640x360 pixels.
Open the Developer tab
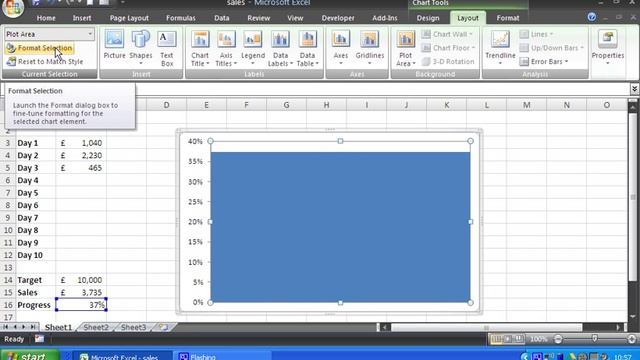[x=338, y=18]
